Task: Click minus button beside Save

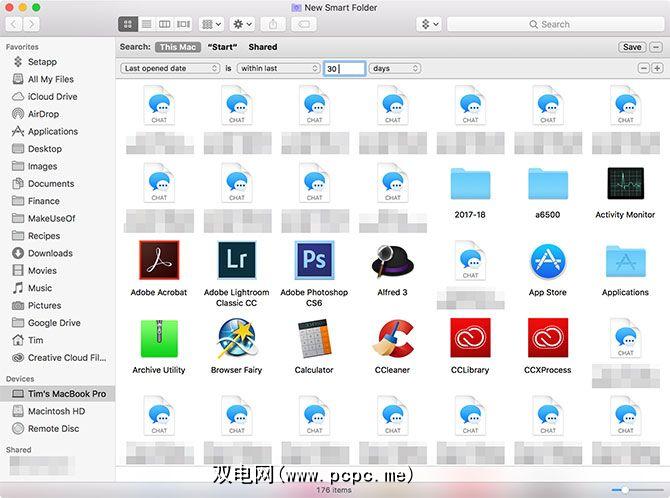Action: (656, 47)
